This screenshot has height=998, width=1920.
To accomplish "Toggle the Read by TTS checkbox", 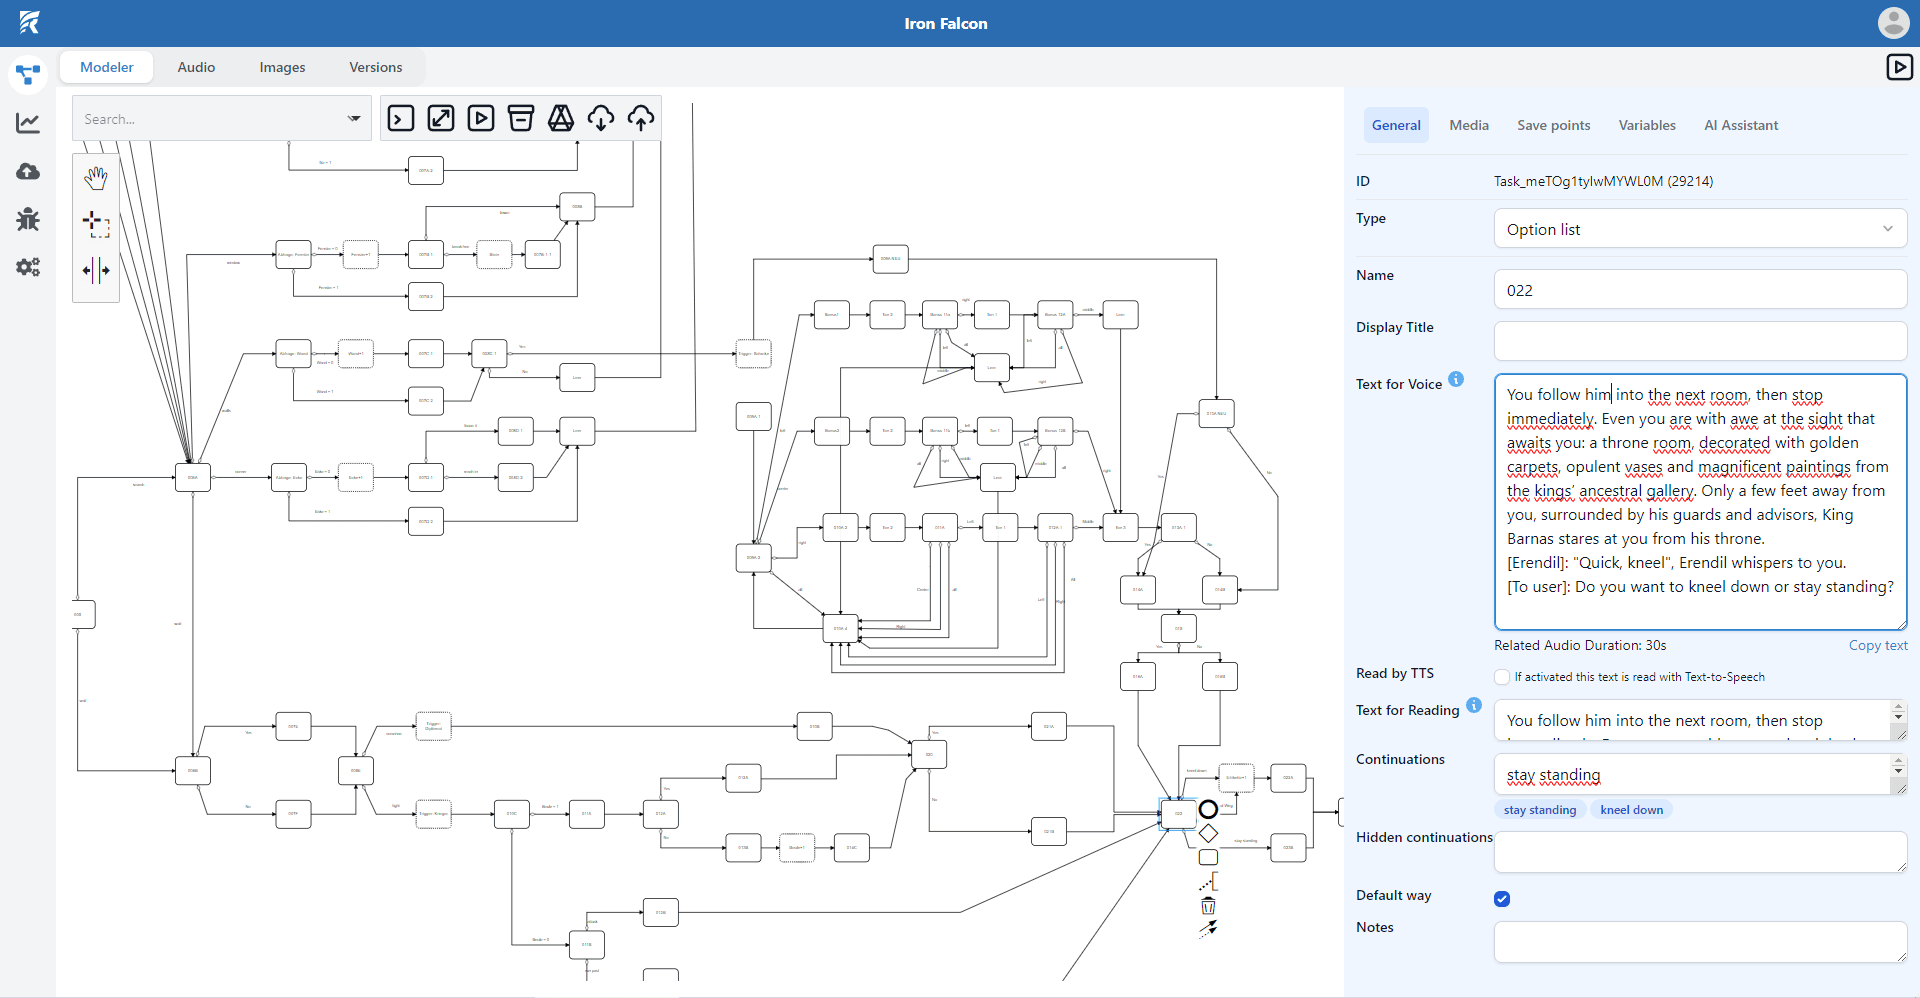I will click(x=1502, y=677).
